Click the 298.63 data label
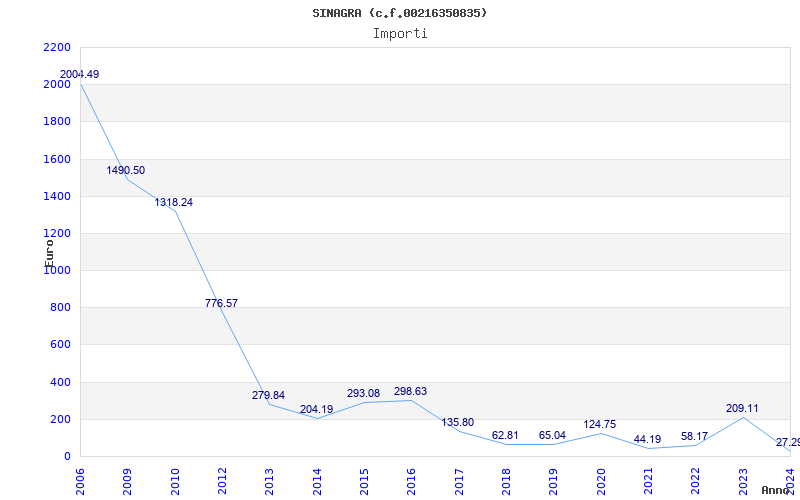800x500 pixels. (x=410, y=392)
